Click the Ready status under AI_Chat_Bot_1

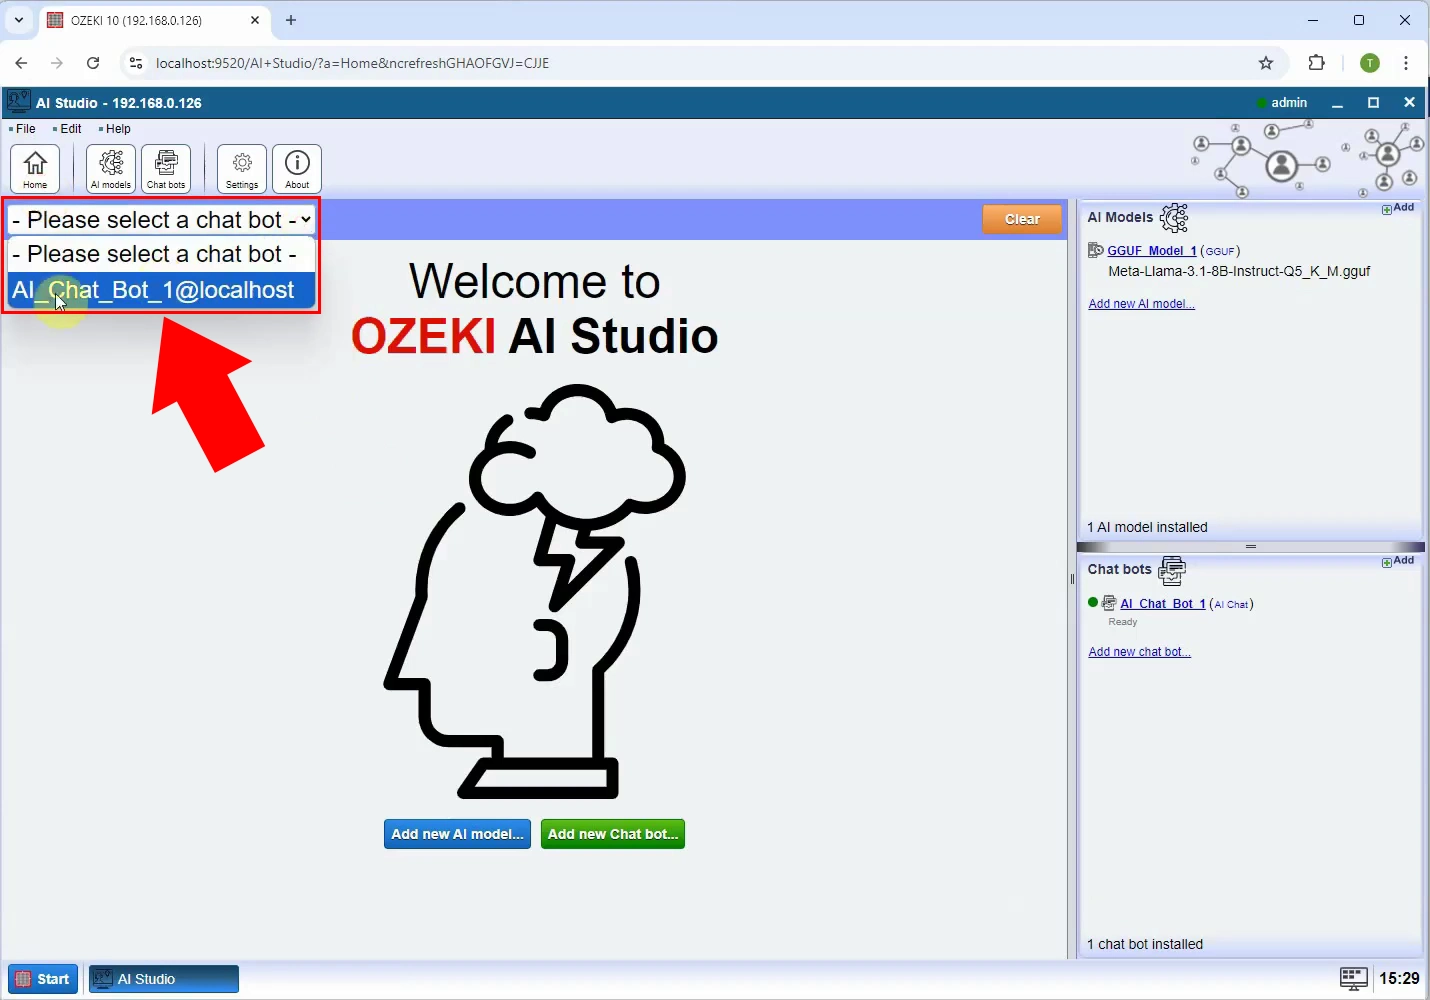1123,622
